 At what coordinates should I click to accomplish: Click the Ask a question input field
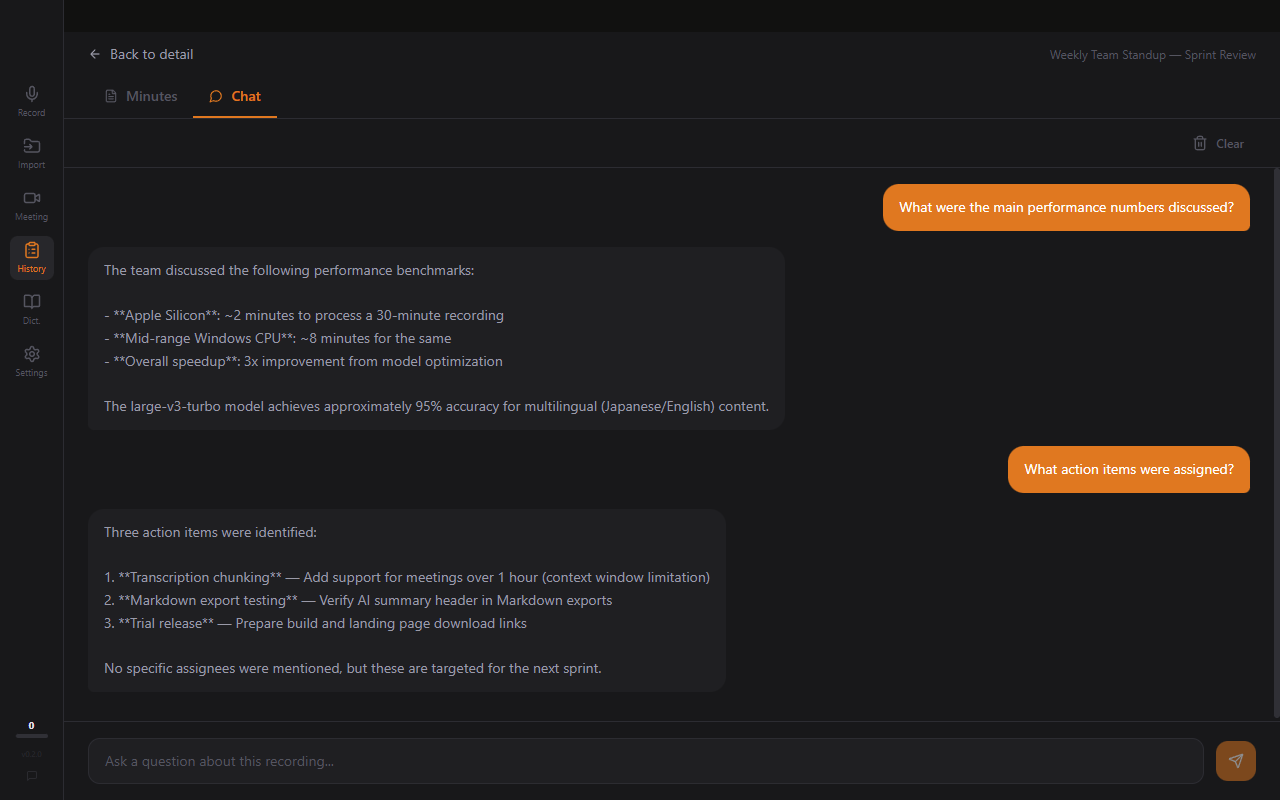pos(644,761)
